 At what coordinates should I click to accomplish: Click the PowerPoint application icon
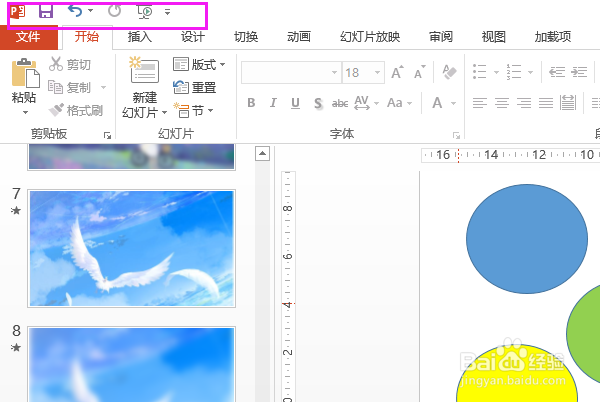(x=17, y=11)
